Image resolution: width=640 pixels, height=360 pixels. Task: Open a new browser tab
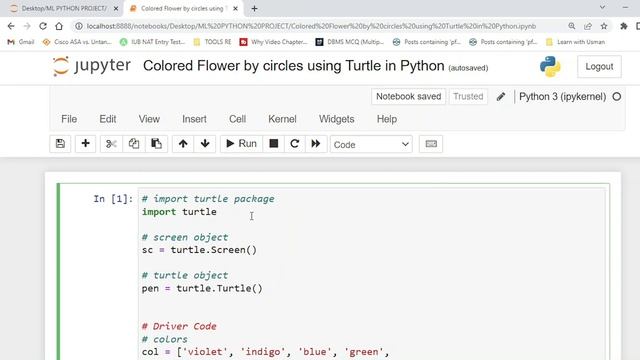[x=254, y=9]
